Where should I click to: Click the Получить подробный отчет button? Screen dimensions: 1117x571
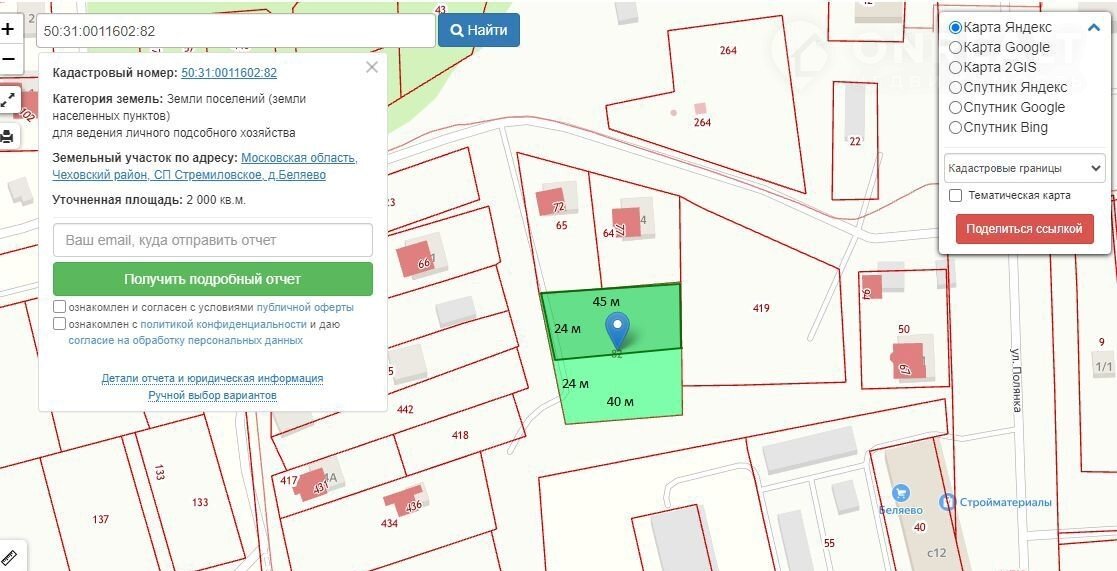pyautogui.click(x=212, y=279)
